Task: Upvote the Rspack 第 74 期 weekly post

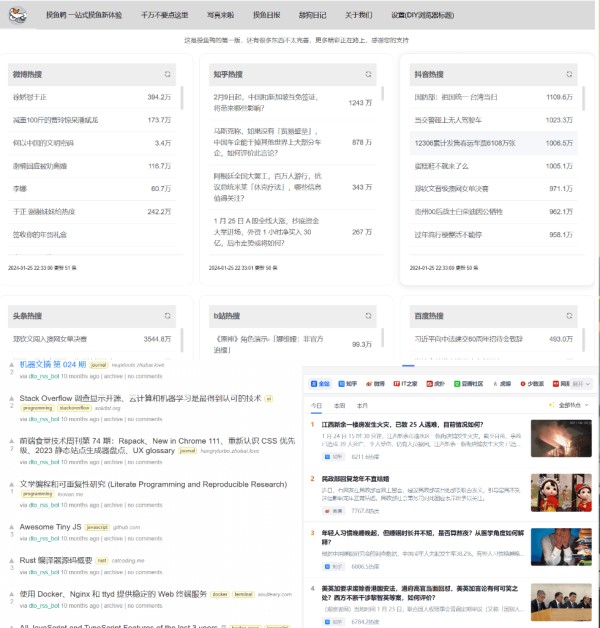Action: (12, 441)
